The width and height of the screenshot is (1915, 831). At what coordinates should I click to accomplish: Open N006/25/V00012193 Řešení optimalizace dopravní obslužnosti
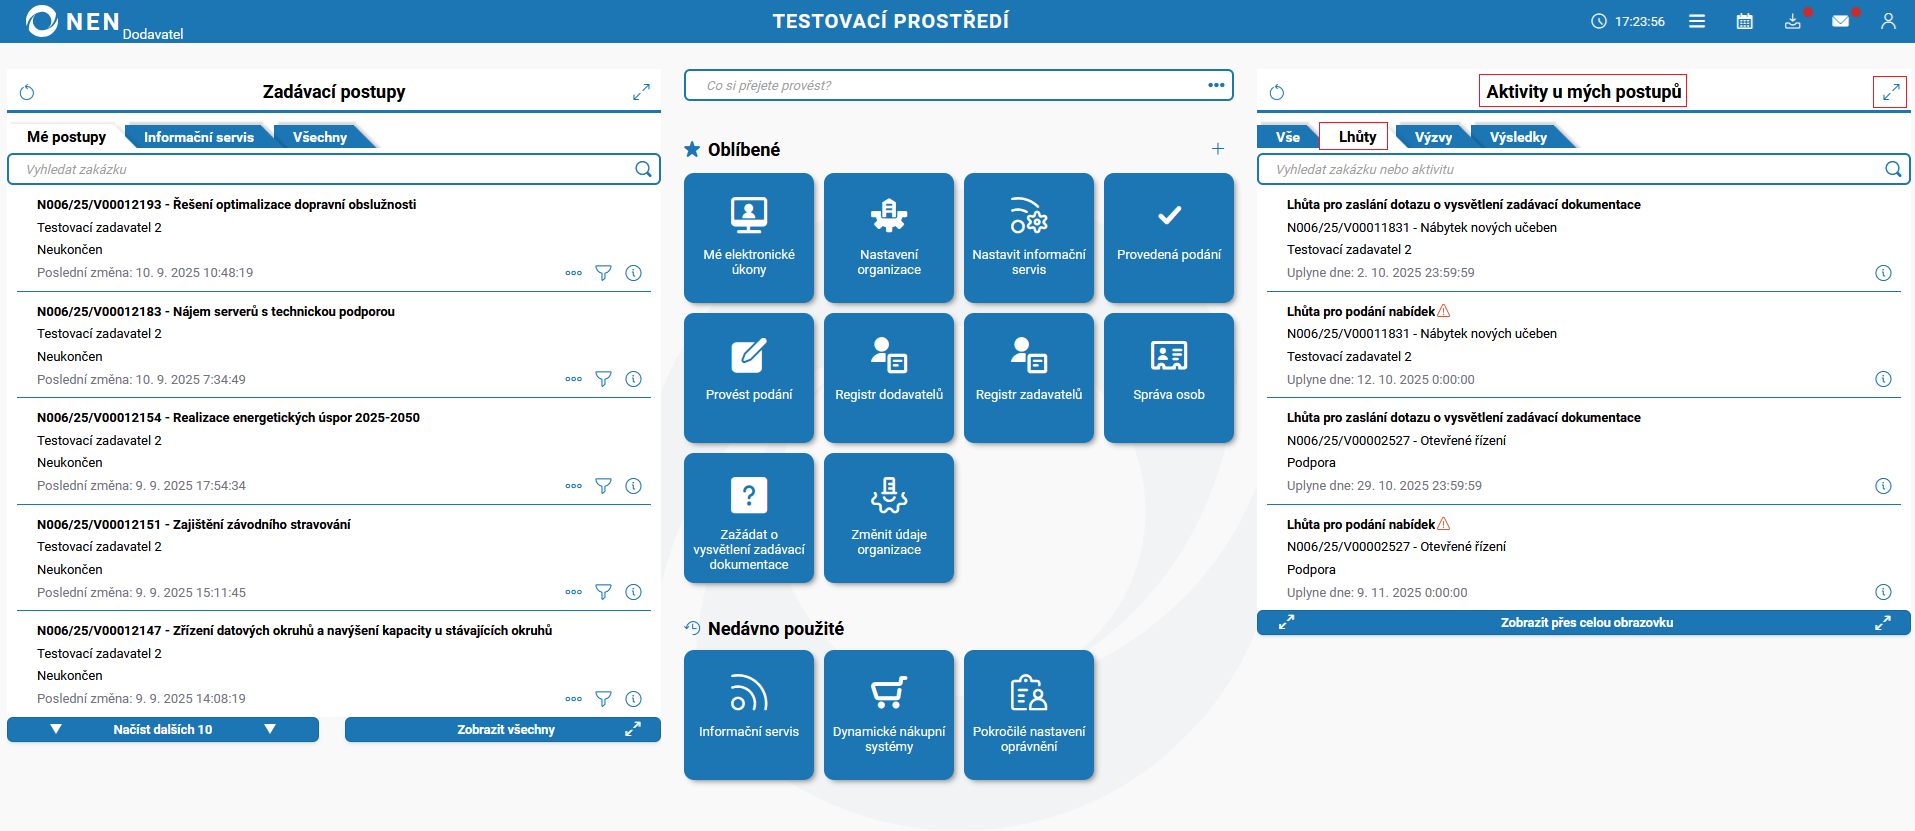227,204
